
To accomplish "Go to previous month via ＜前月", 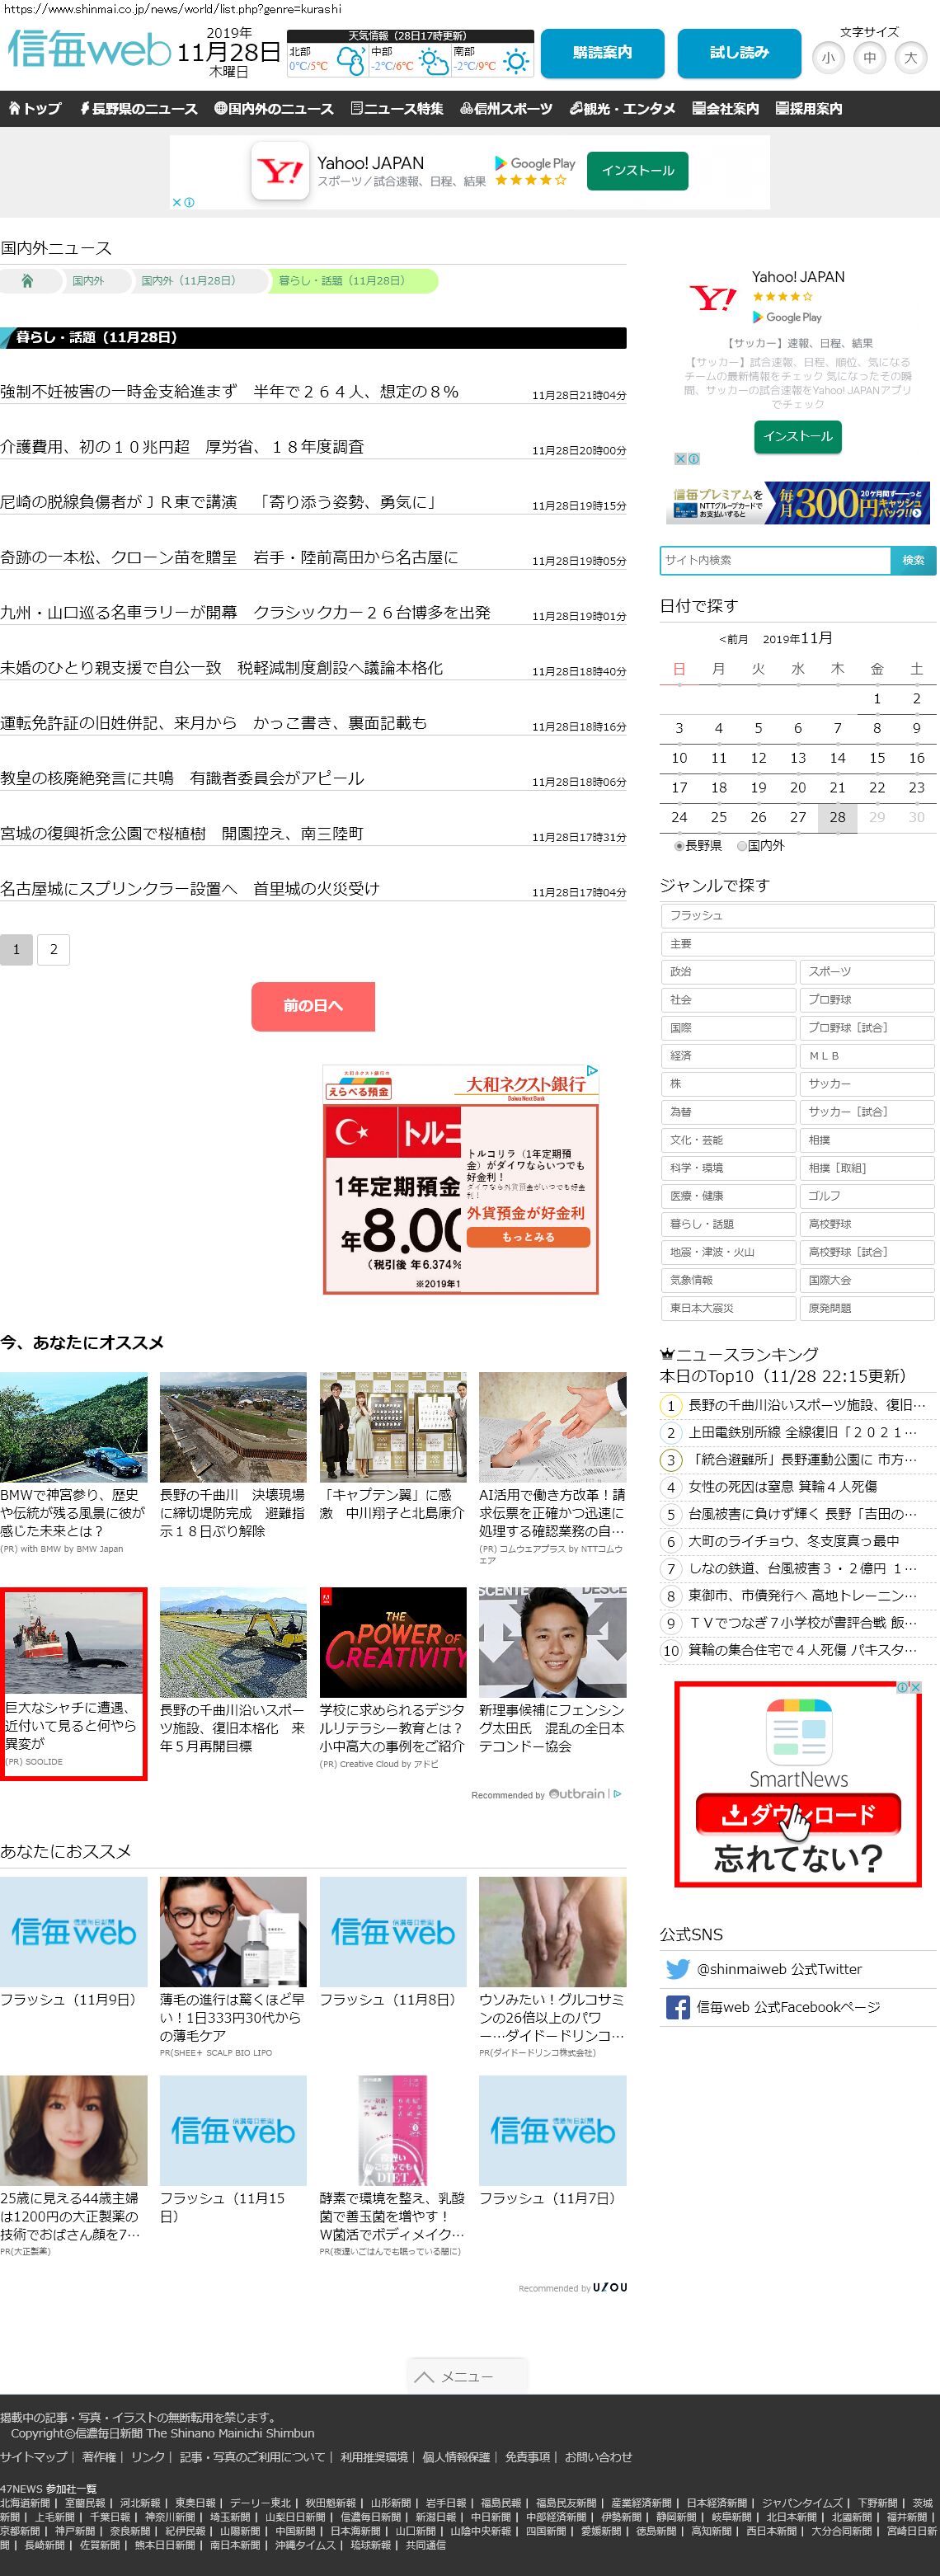I will pos(733,639).
